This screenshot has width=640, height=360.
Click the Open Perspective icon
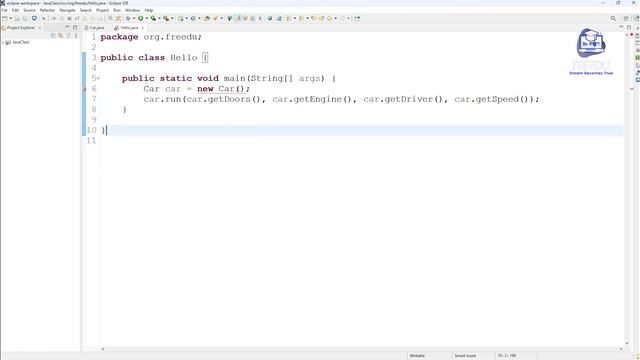click(x=626, y=18)
